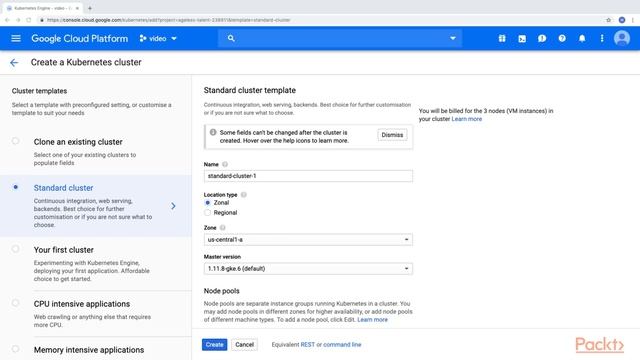The width and height of the screenshot is (640, 360).
Task: Close the Kubernetes Engine browser tab
Action: (77, 8)
